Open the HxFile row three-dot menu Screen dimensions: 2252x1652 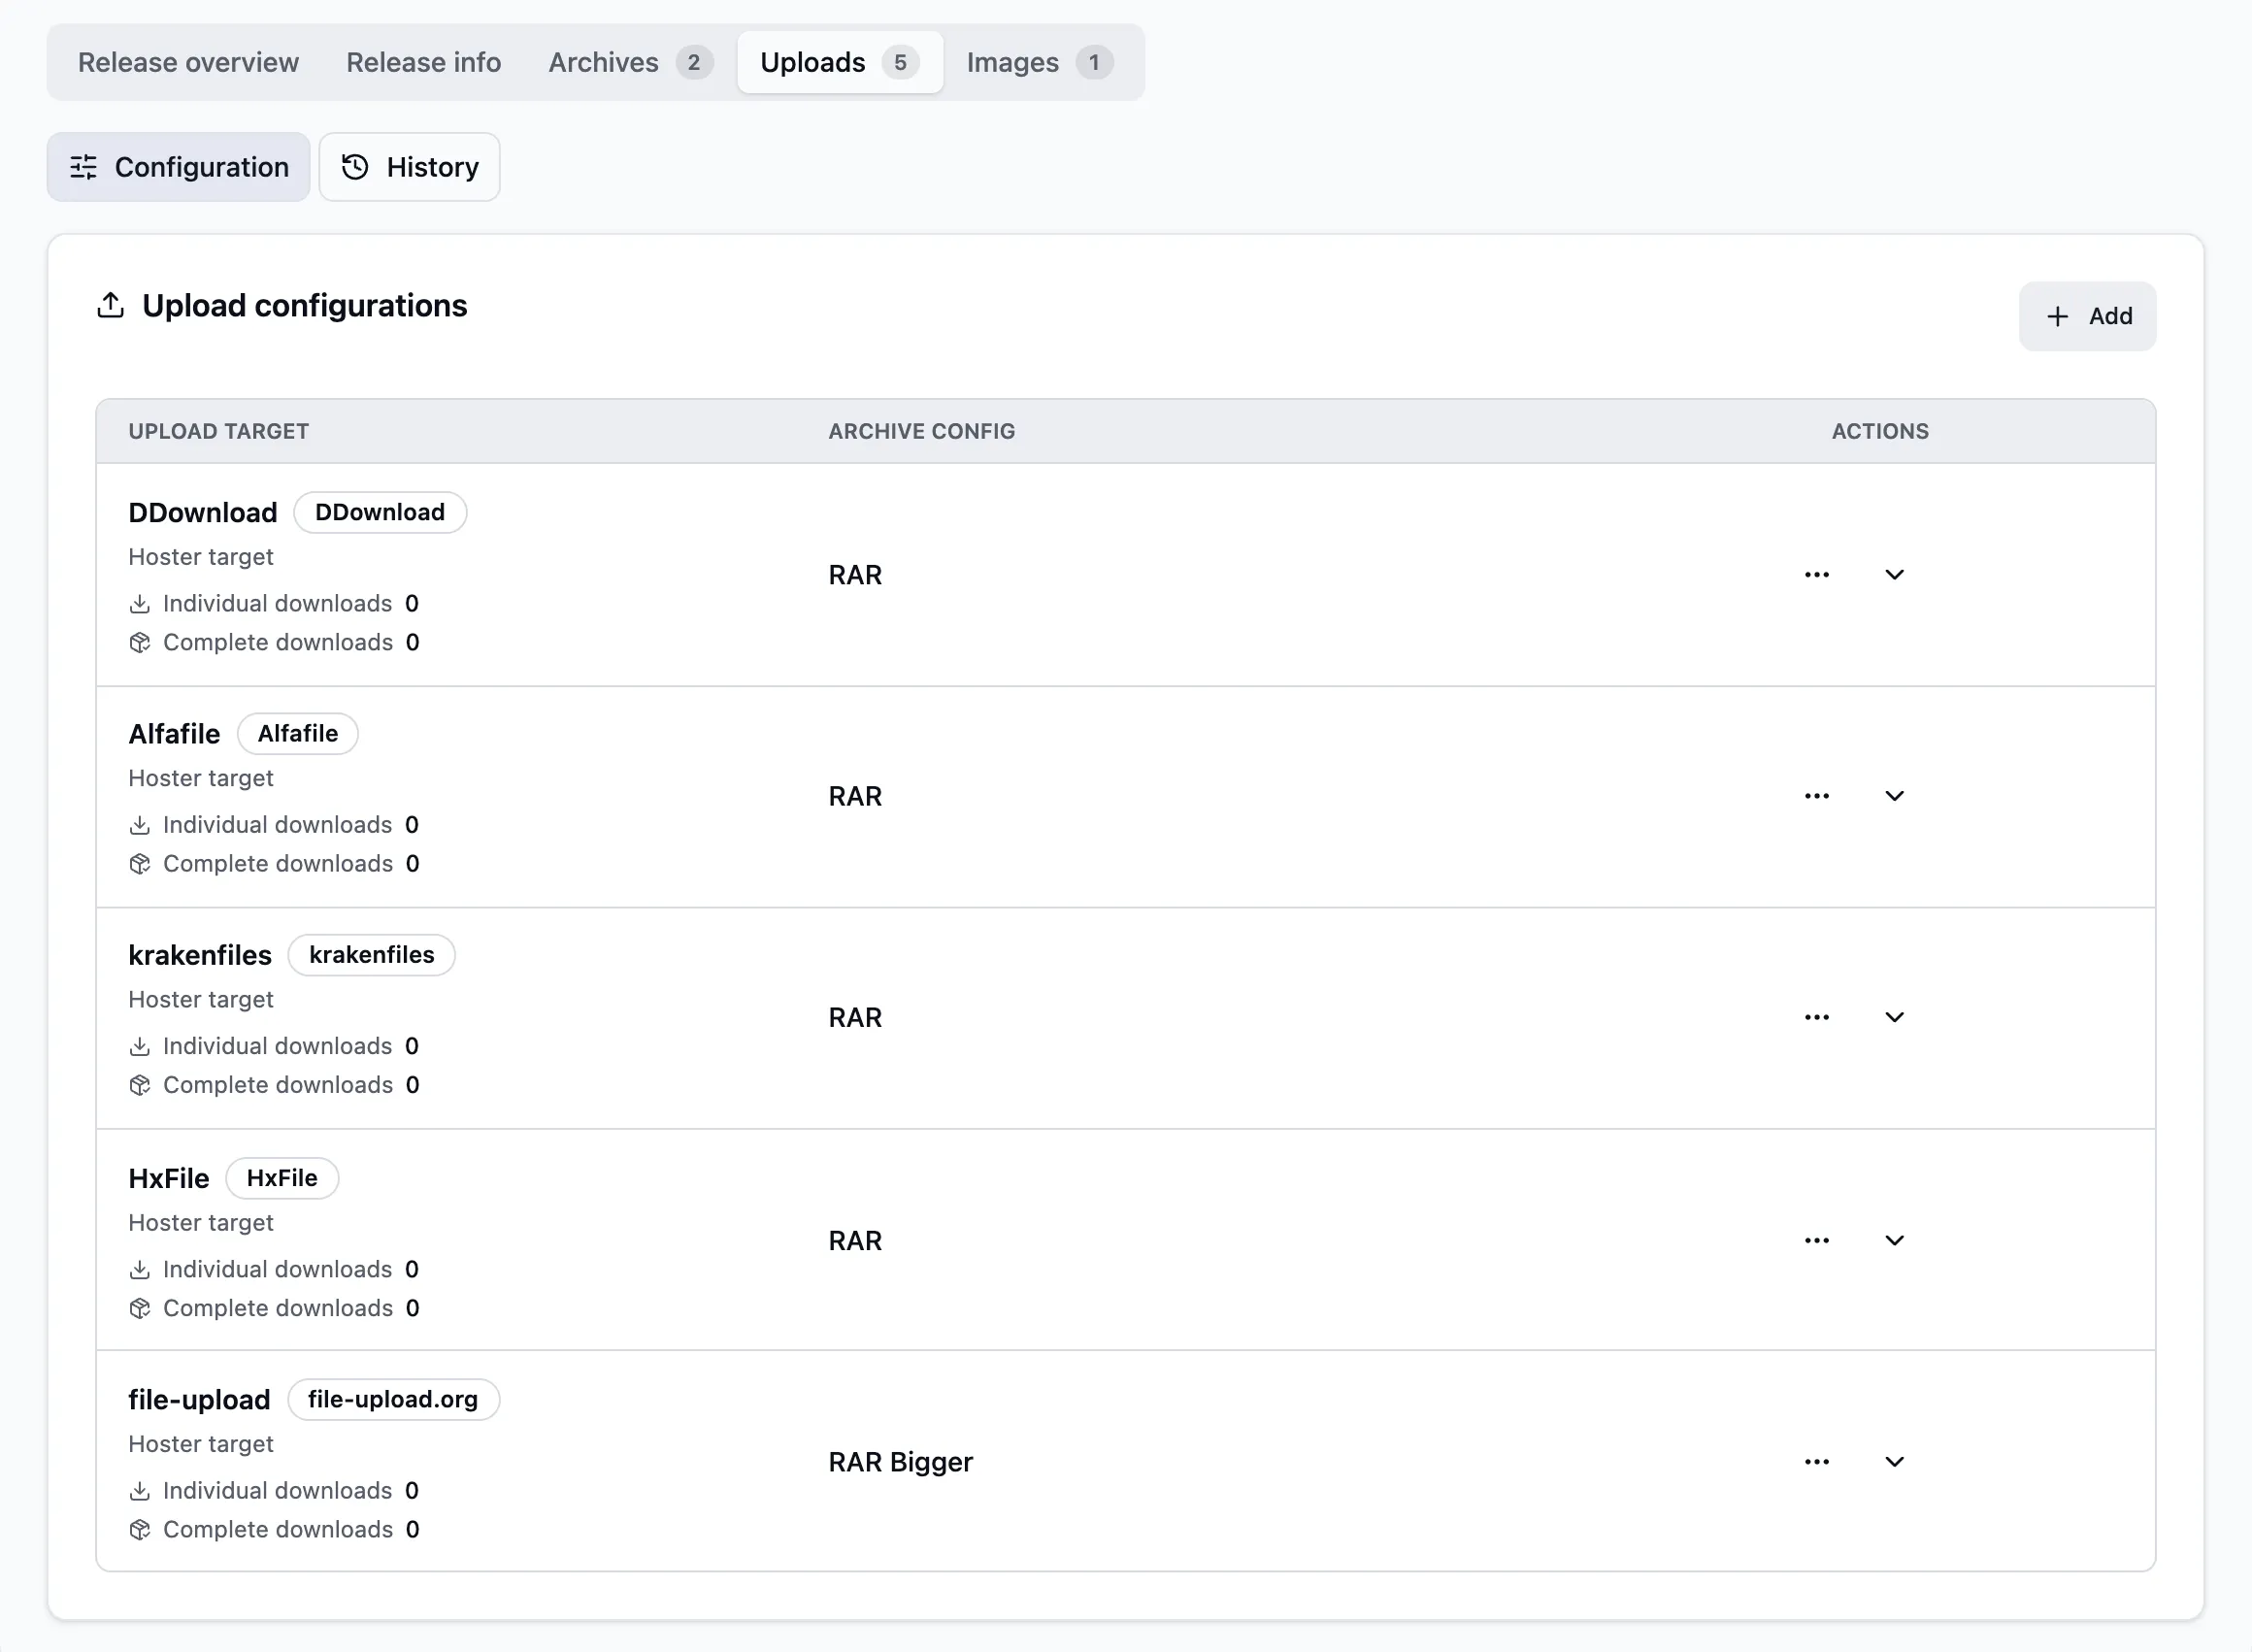tap(1816, 1240)
